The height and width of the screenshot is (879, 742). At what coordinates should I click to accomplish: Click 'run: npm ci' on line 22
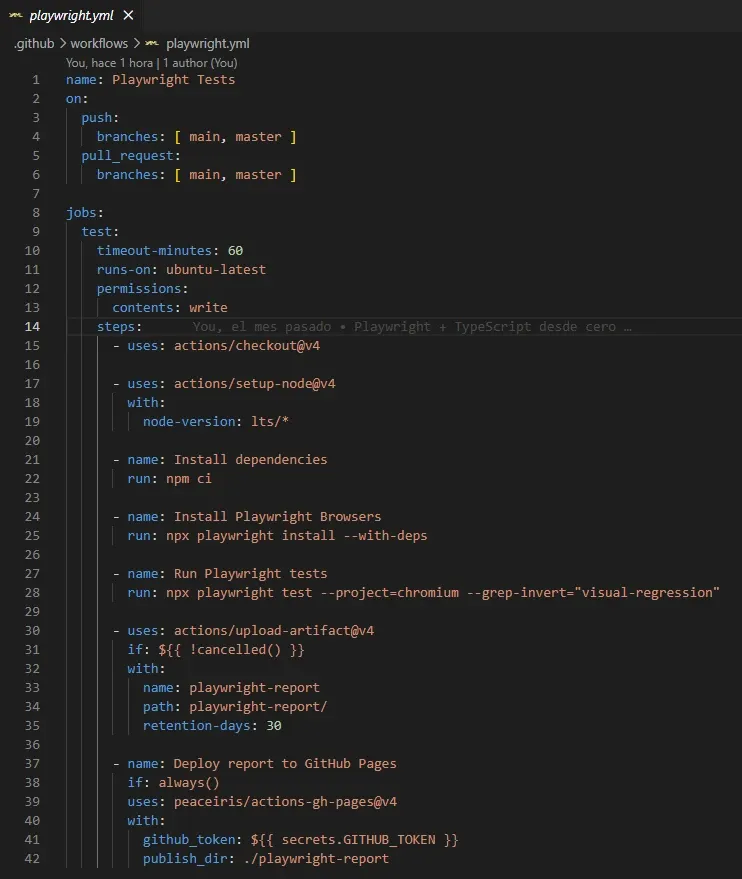pyautogui.click(x=169, y=479)
